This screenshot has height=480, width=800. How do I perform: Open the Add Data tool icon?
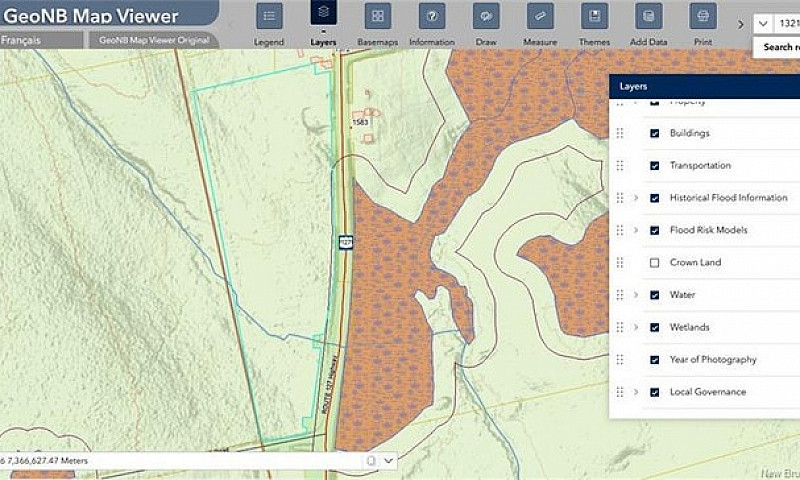(648, 16)
